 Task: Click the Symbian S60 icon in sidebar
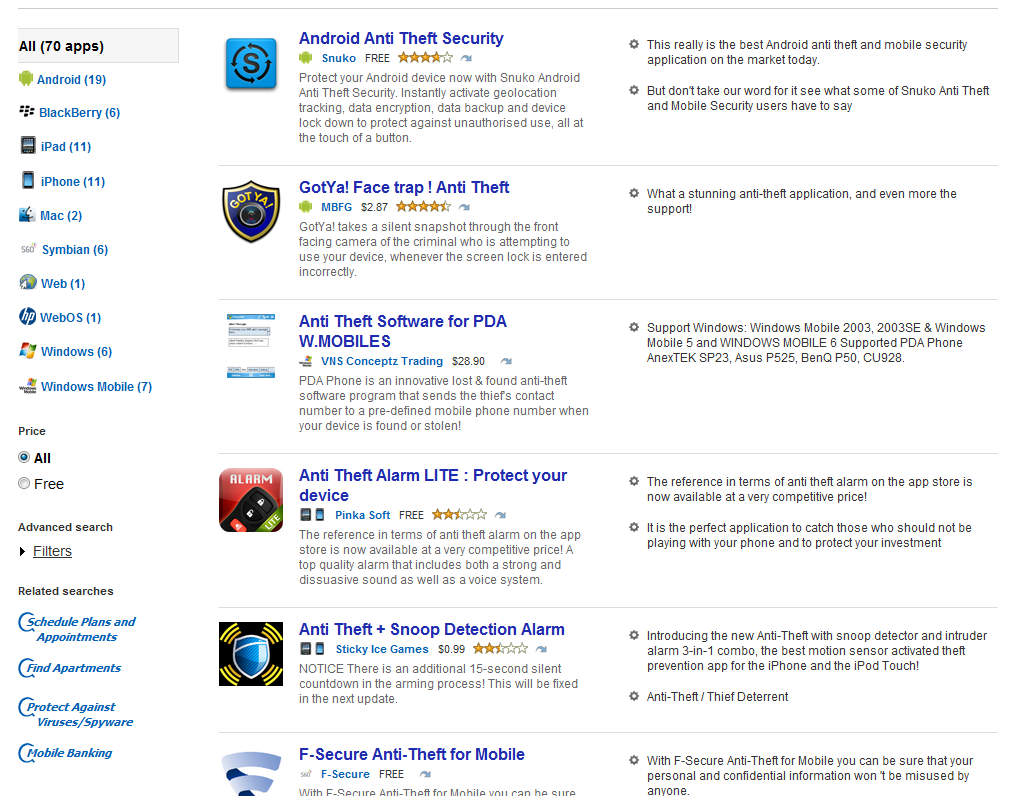coord(29,249)
